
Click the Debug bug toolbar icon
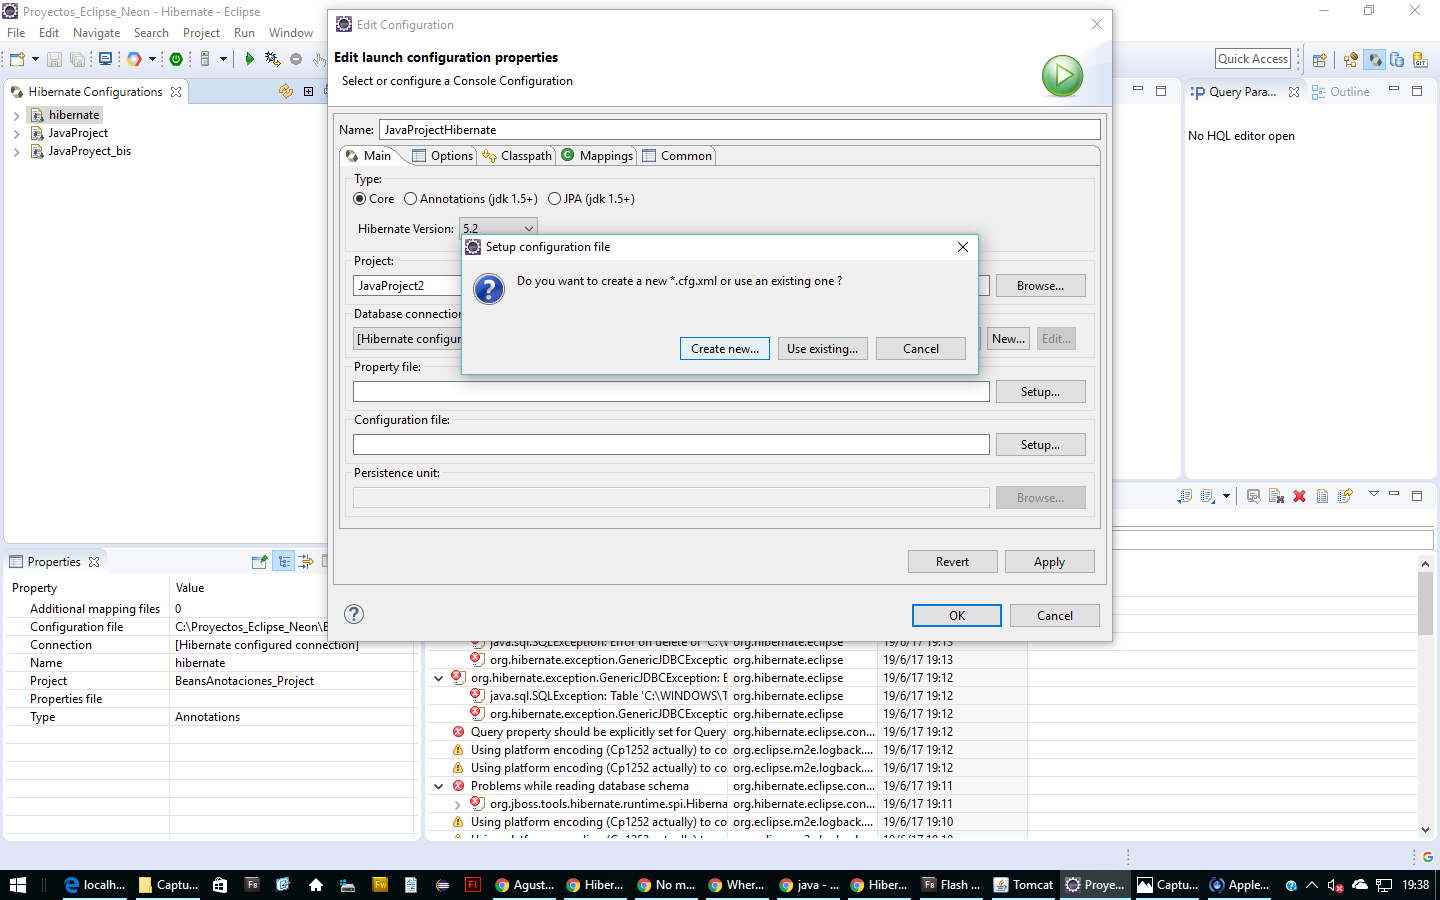[x=272, y=59]
